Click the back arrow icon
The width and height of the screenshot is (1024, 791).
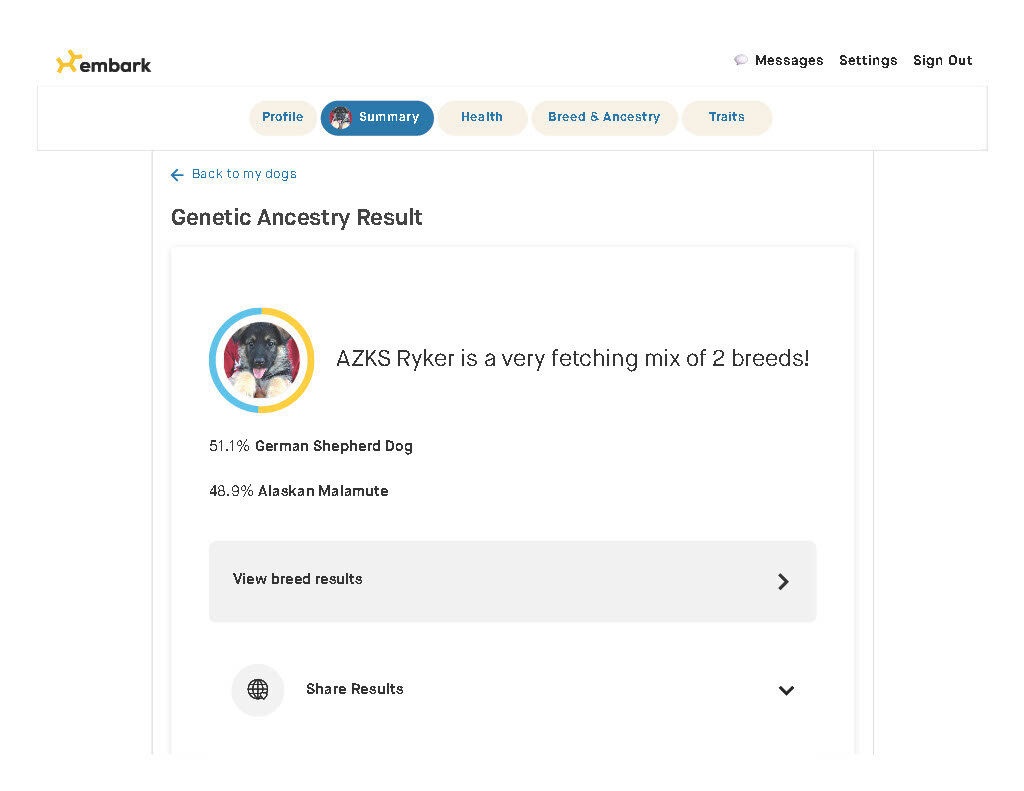pos(177,174)
